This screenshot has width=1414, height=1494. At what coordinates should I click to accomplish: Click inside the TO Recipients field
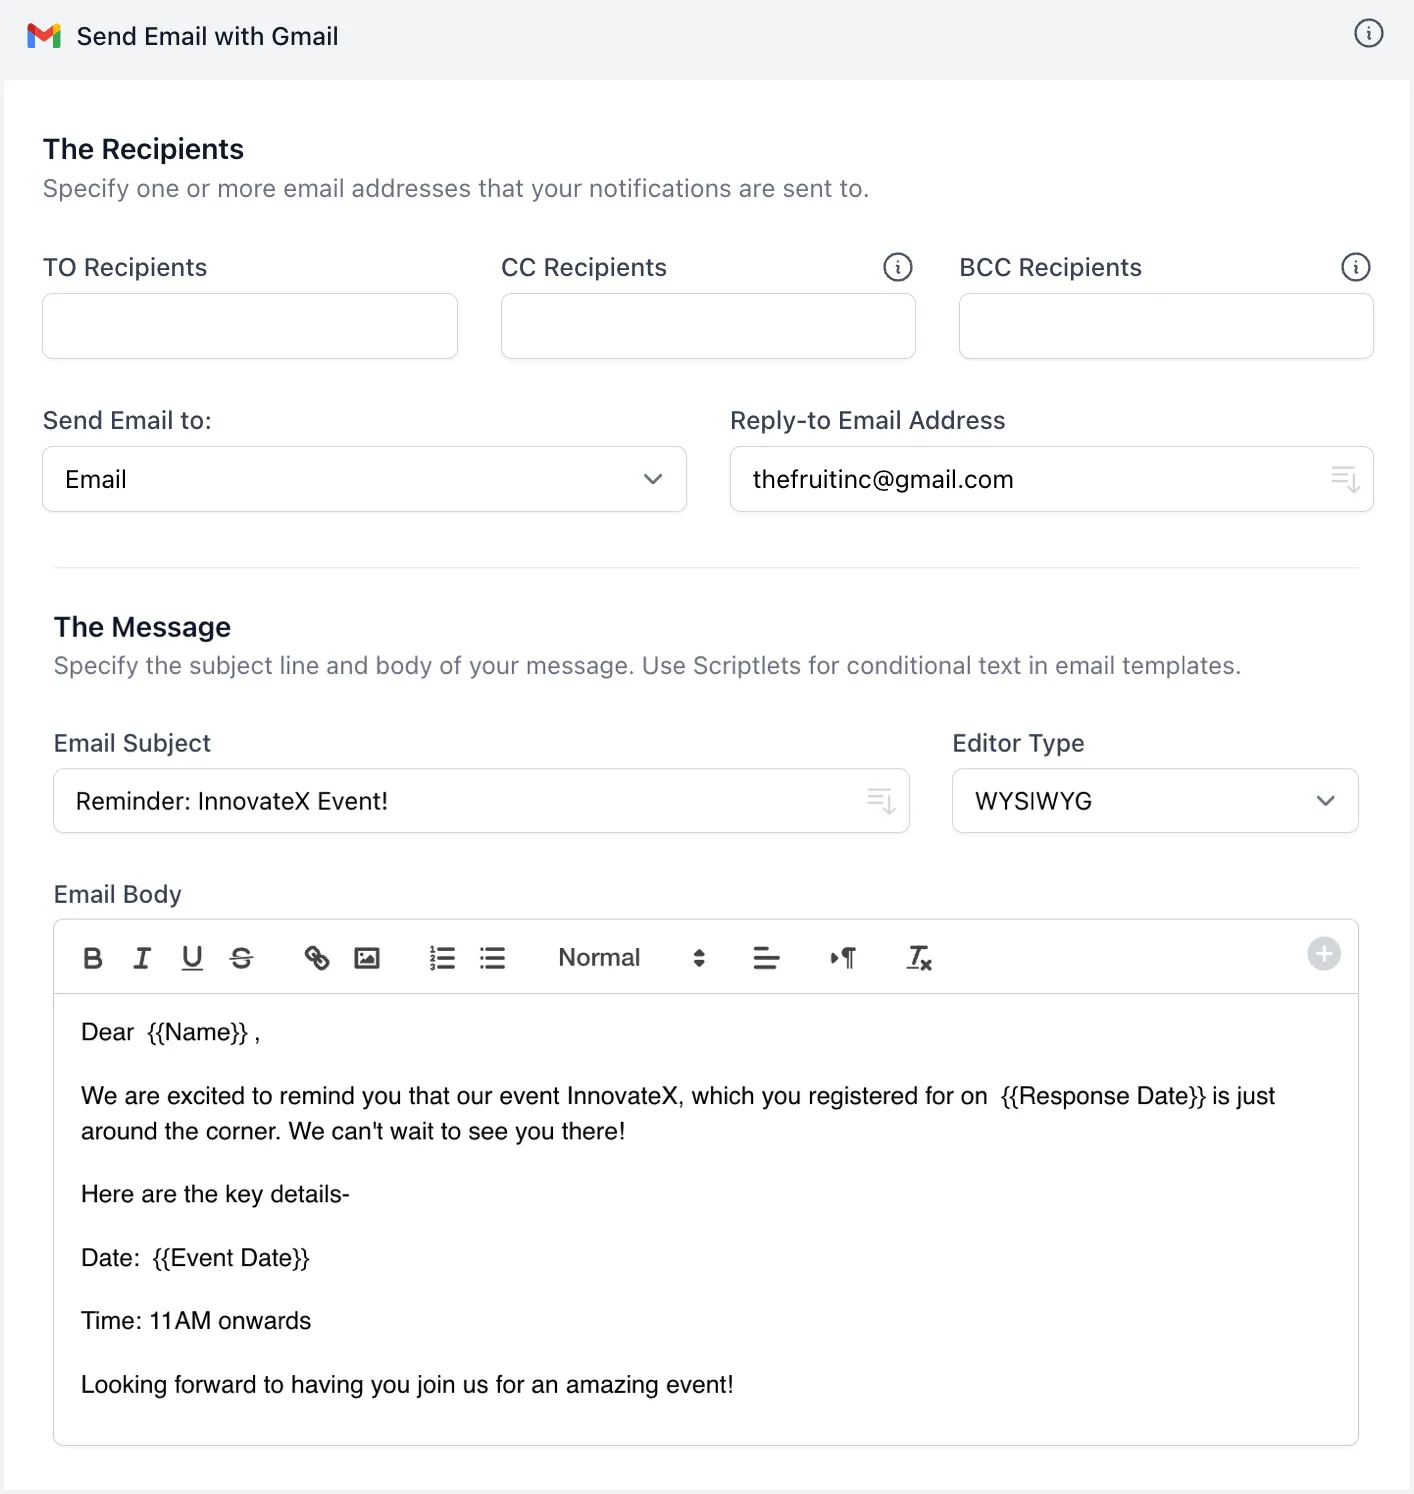(249, 326)
